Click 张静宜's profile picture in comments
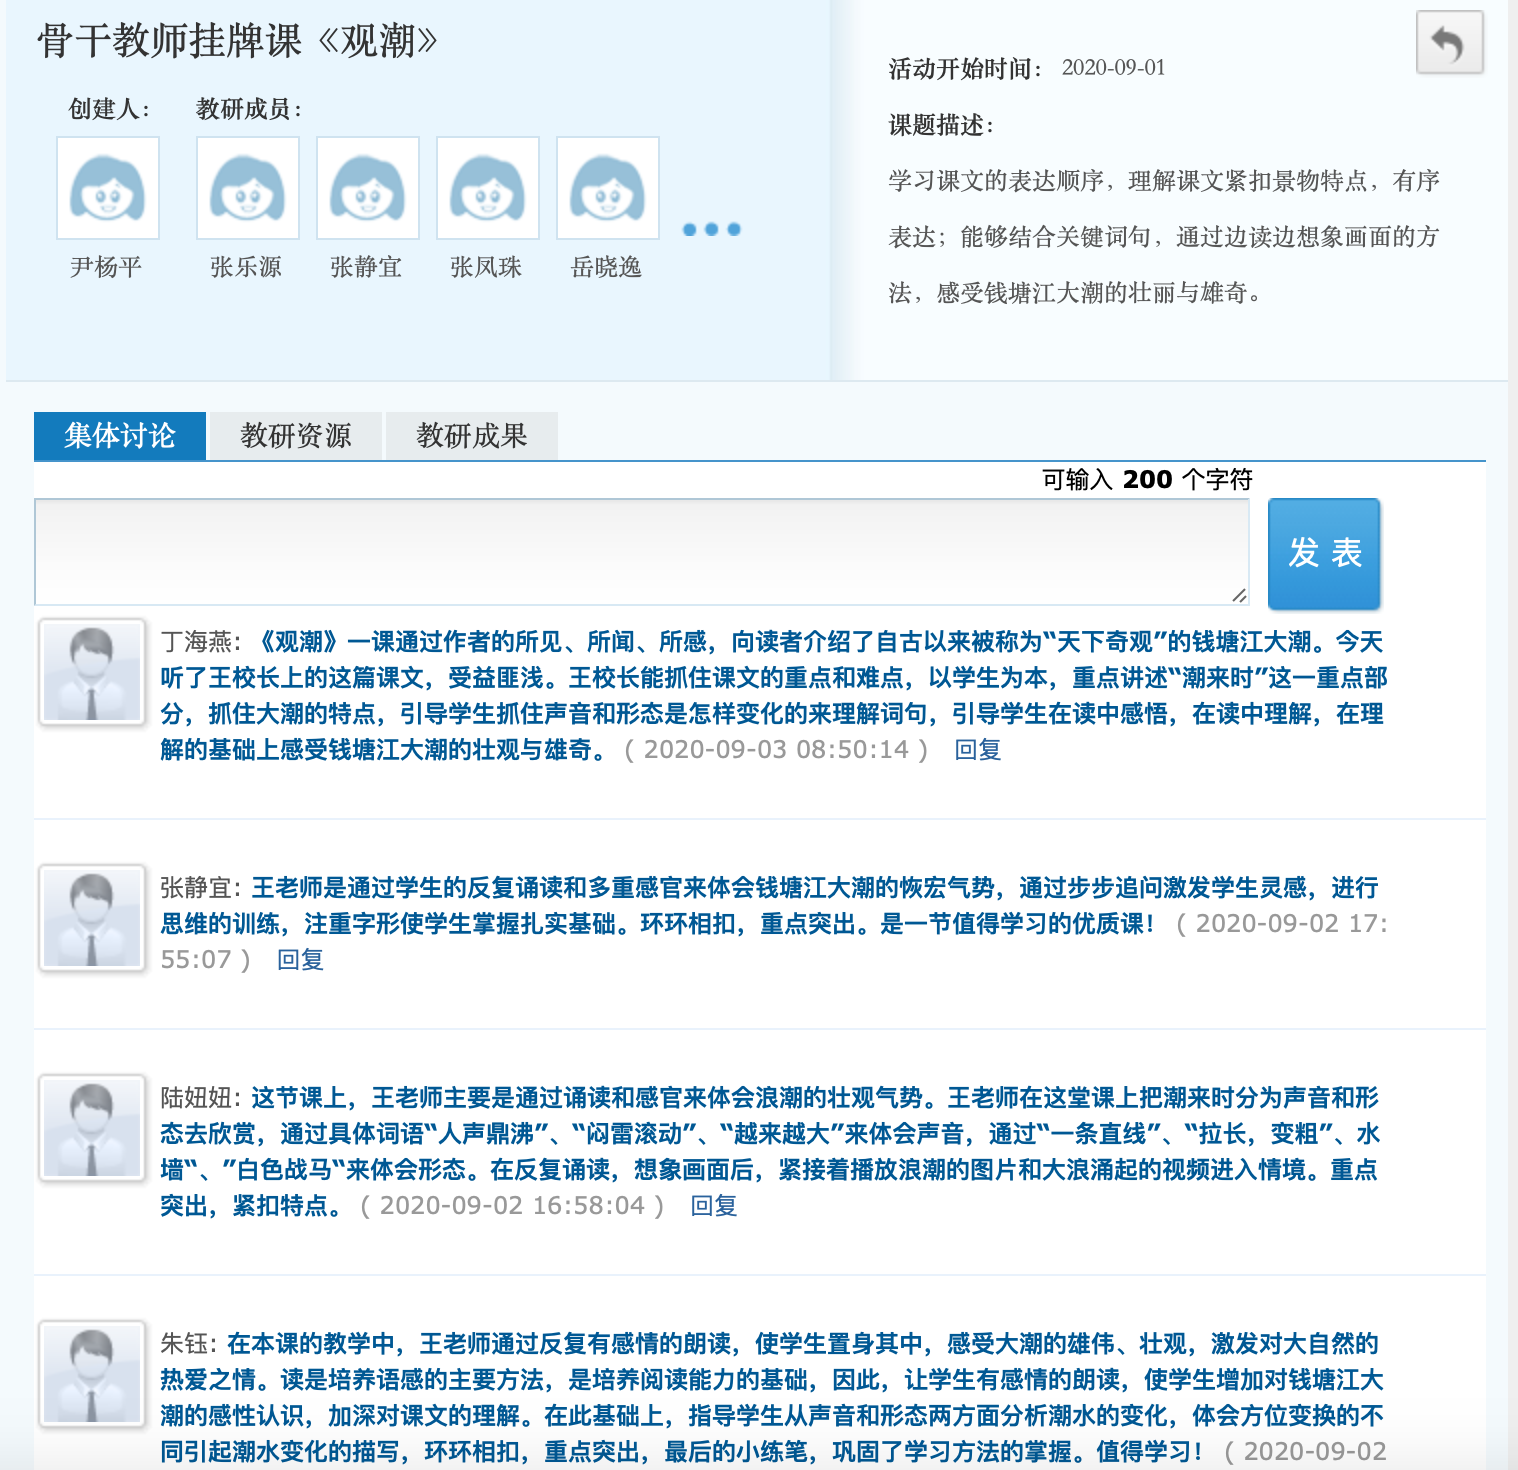 coord(92,918)
